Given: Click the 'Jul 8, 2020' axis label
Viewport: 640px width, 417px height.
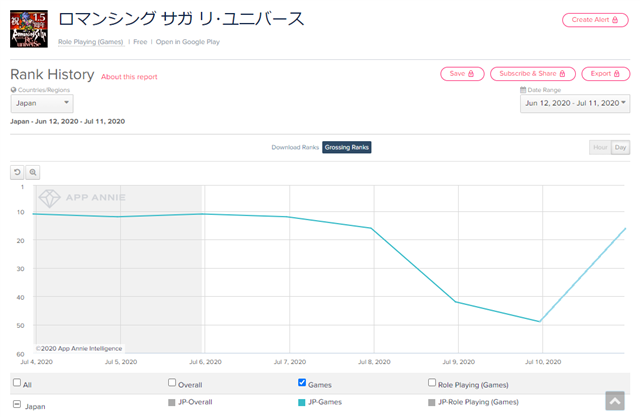Looking at the screenshot, I should [x=374, y=362].
